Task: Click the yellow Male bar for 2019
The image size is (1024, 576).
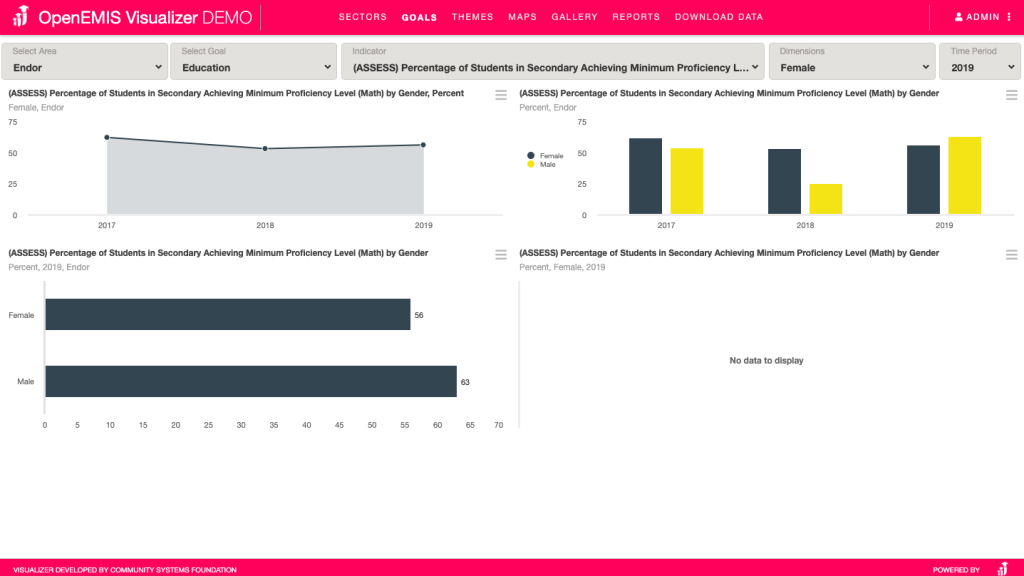Action: 964,175
